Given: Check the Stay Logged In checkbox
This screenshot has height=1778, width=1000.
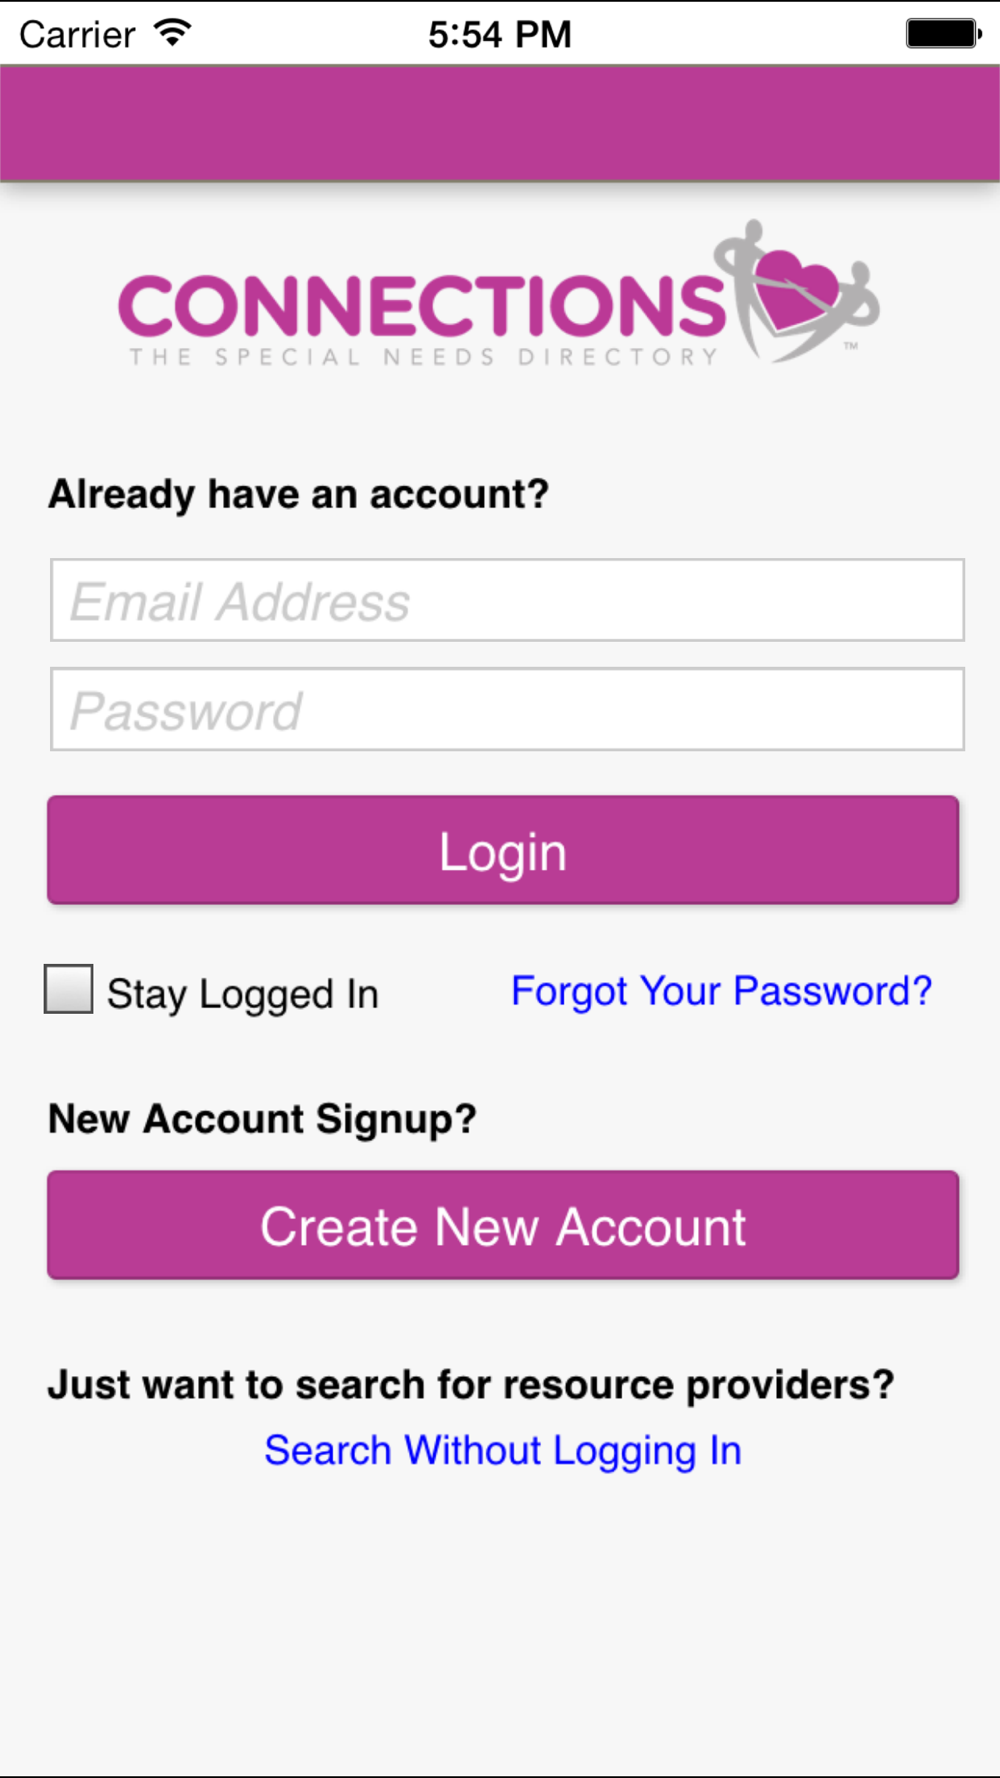Looking at the screenshot, I should [69, 989].
